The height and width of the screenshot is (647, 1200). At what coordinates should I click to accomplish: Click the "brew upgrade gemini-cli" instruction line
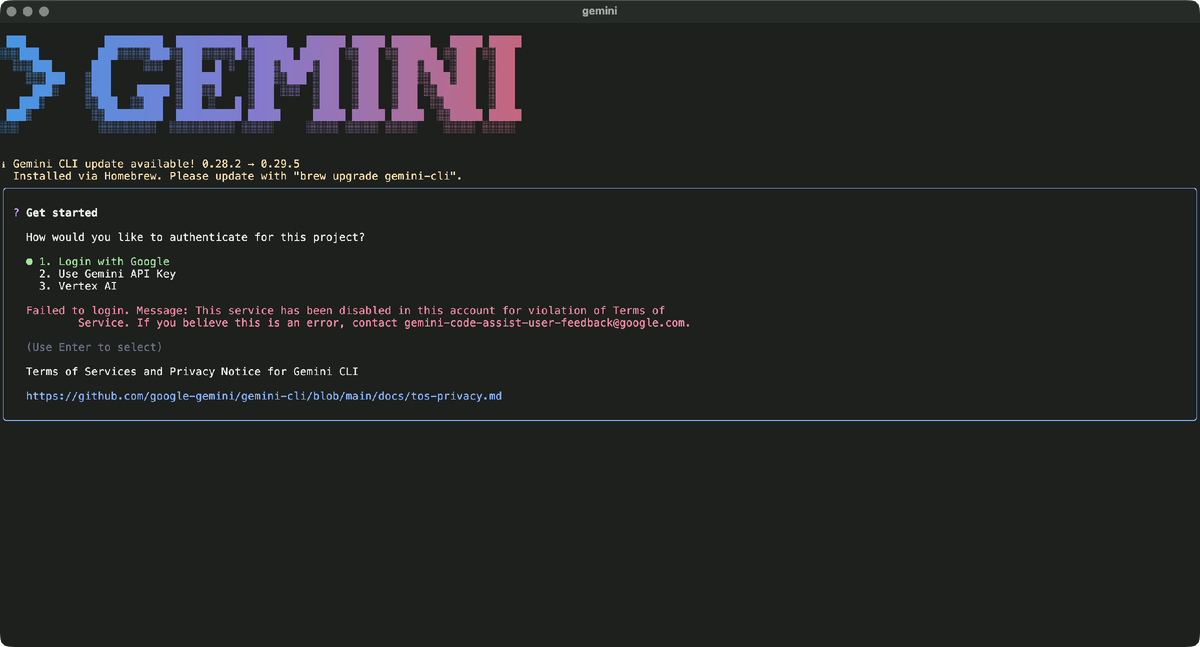pos(238,176)
